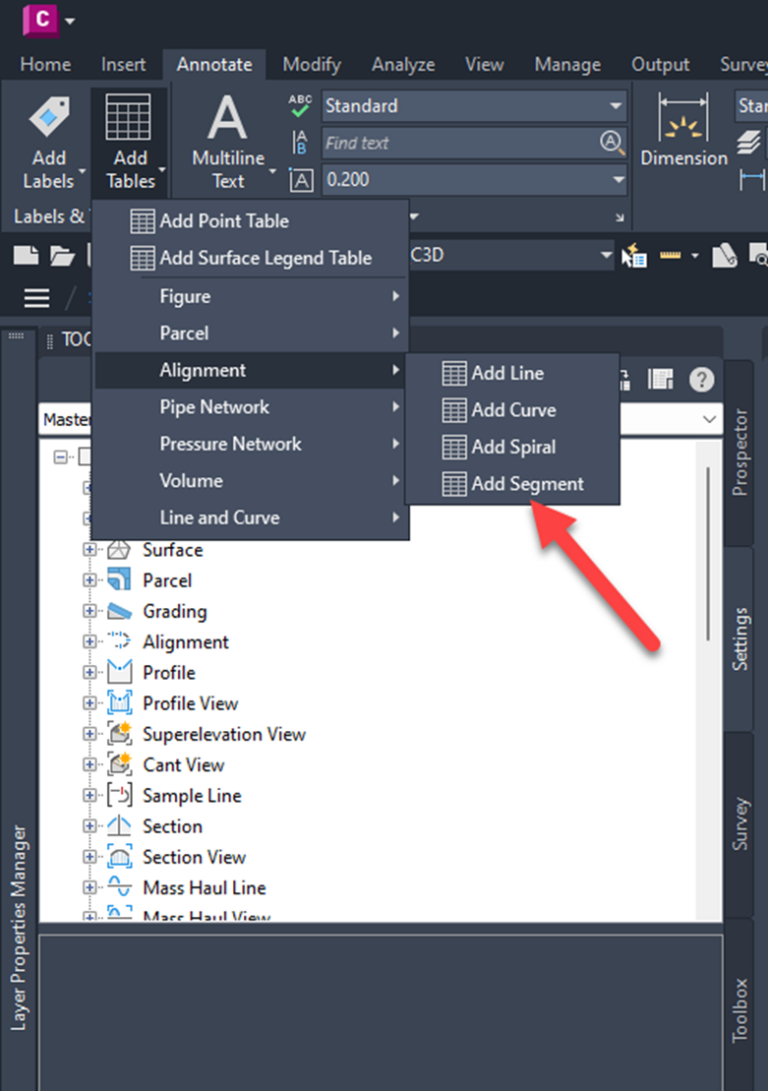Image resolution: width=768 pixels, height=1091 pixels.
Task: Click the Section View tree icon
Action: (119, 857)
